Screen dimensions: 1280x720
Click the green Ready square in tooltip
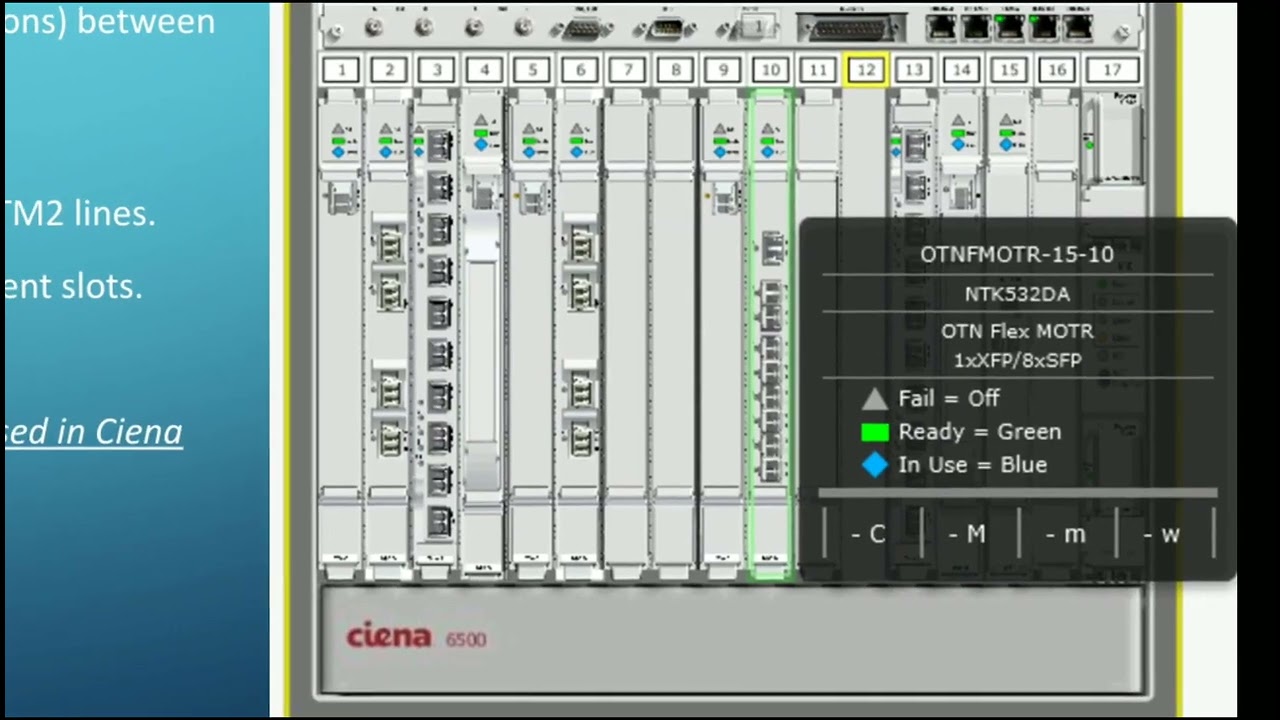click(x=875, y=432)
